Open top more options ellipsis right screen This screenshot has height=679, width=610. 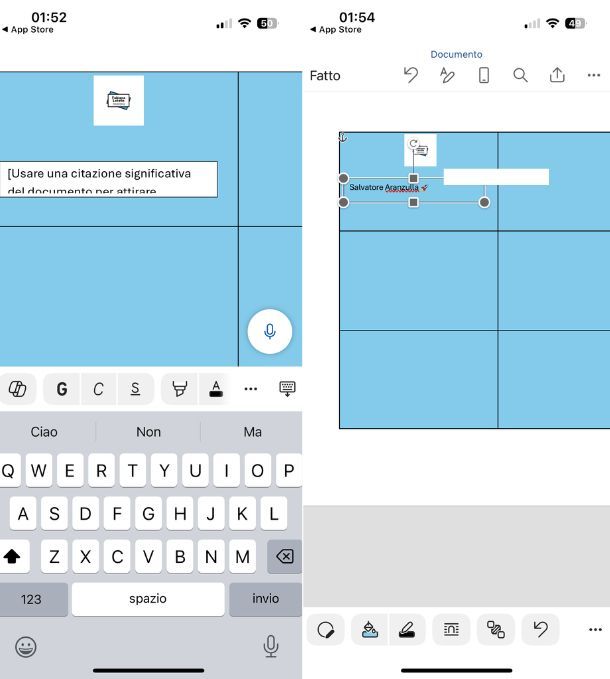pyautogui.click(x=594, y=75)
